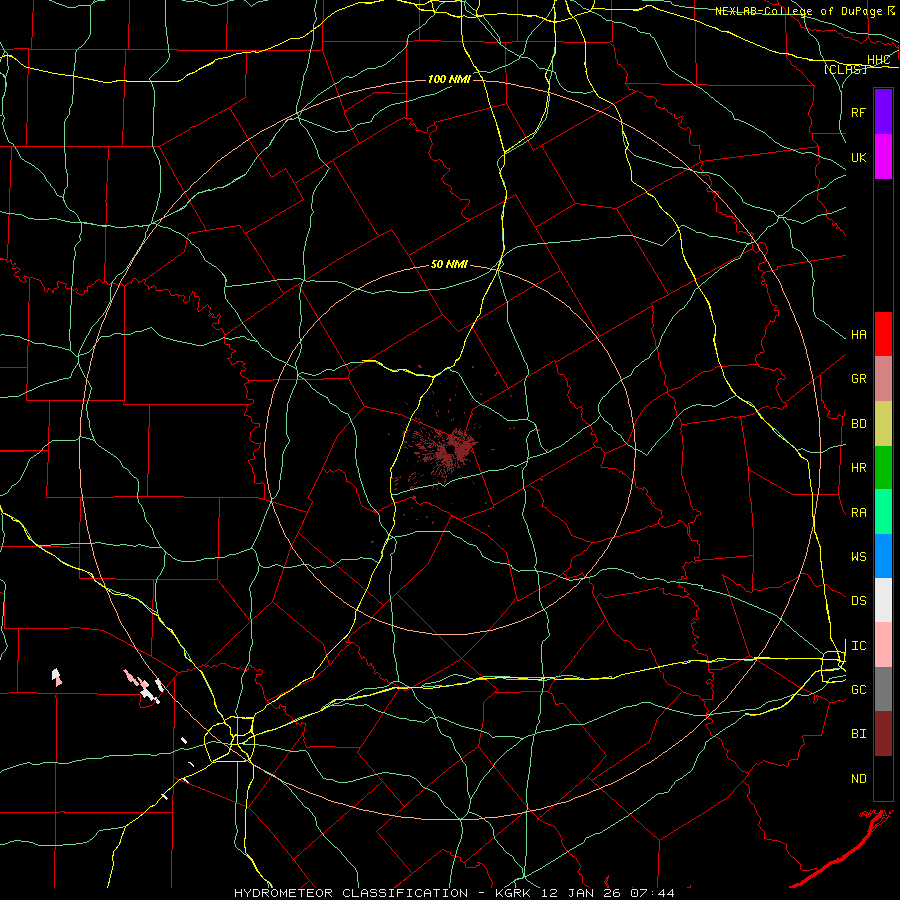Click the GR legend label
900x900 pixels.
[858, 379]
